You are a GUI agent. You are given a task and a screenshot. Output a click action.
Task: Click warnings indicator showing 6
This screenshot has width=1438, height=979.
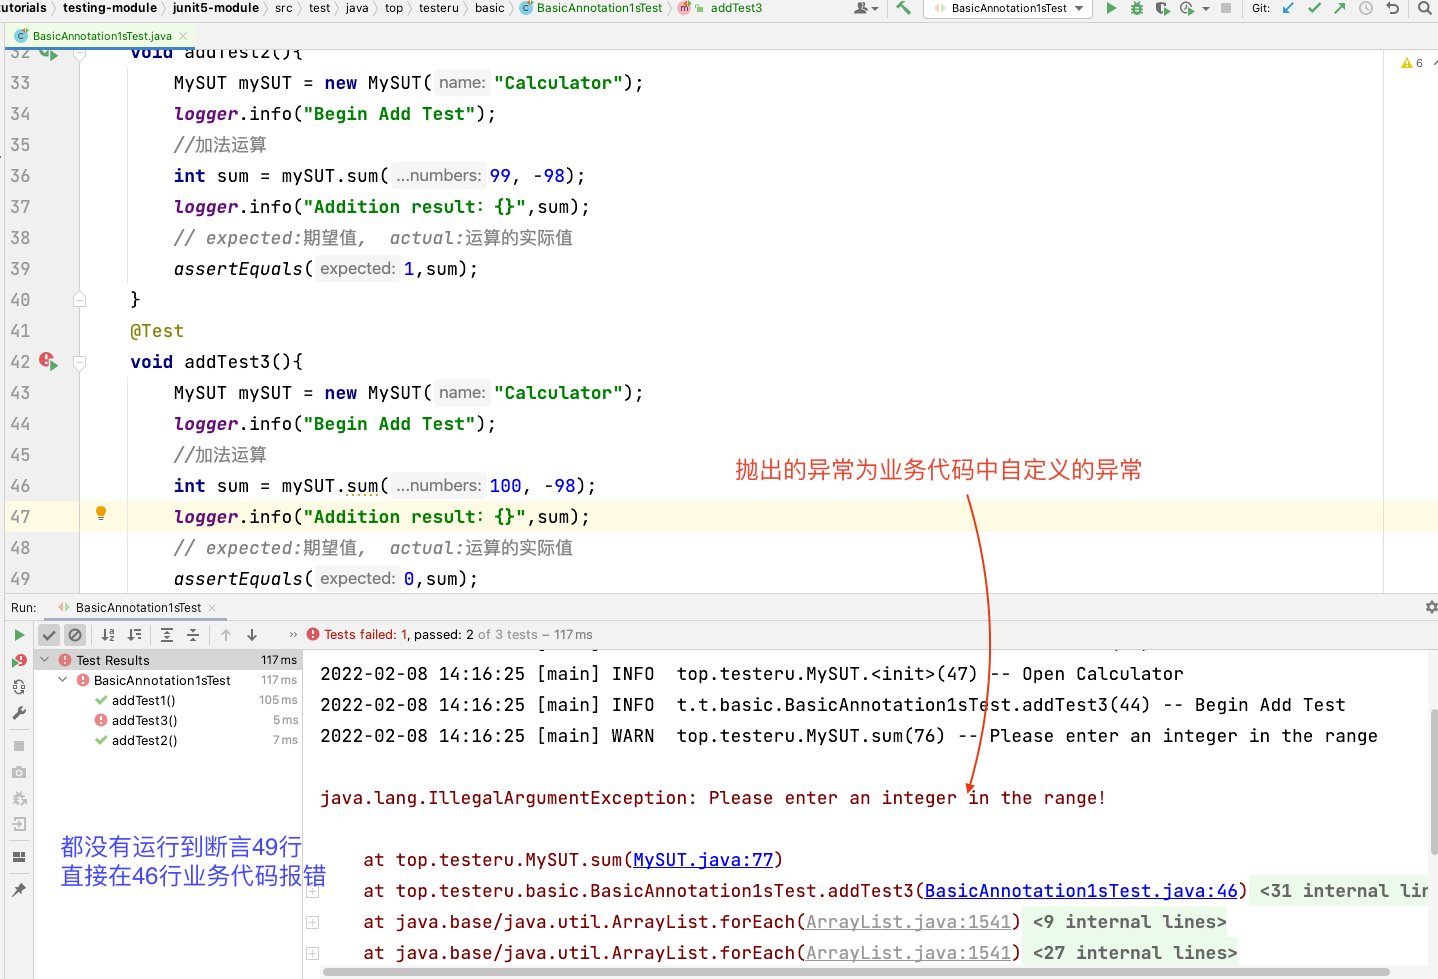click(1413, 63)
